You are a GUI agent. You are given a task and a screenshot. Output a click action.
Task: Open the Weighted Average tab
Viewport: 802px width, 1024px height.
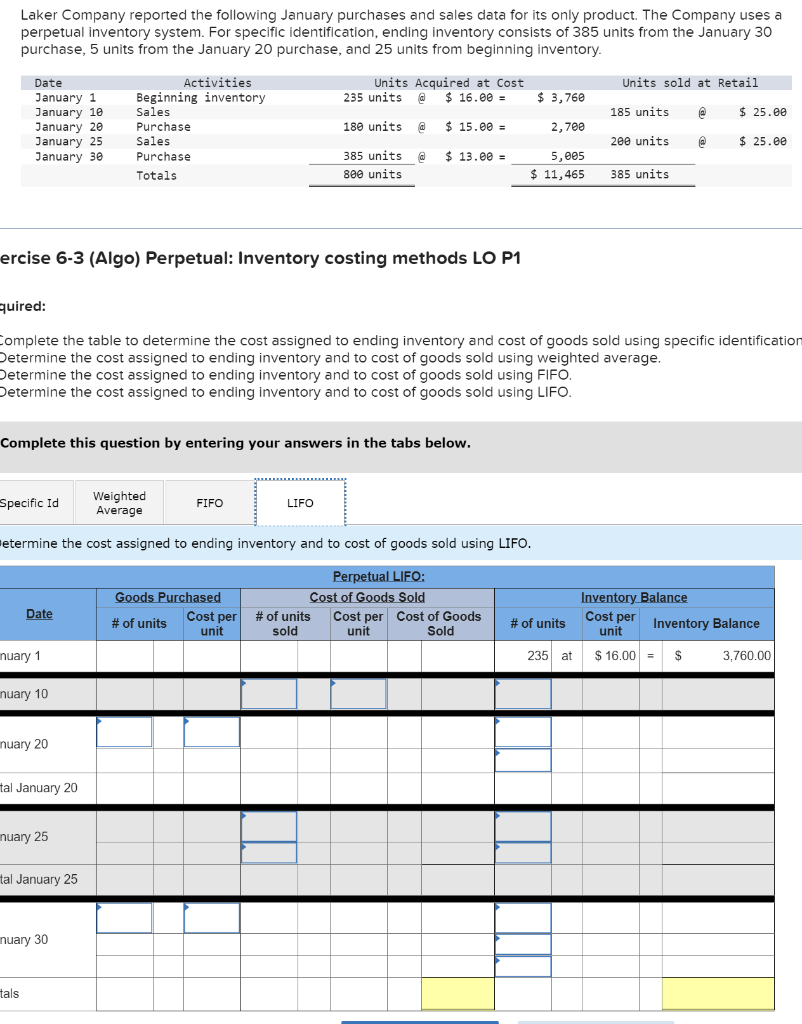(x=118, y=502)
